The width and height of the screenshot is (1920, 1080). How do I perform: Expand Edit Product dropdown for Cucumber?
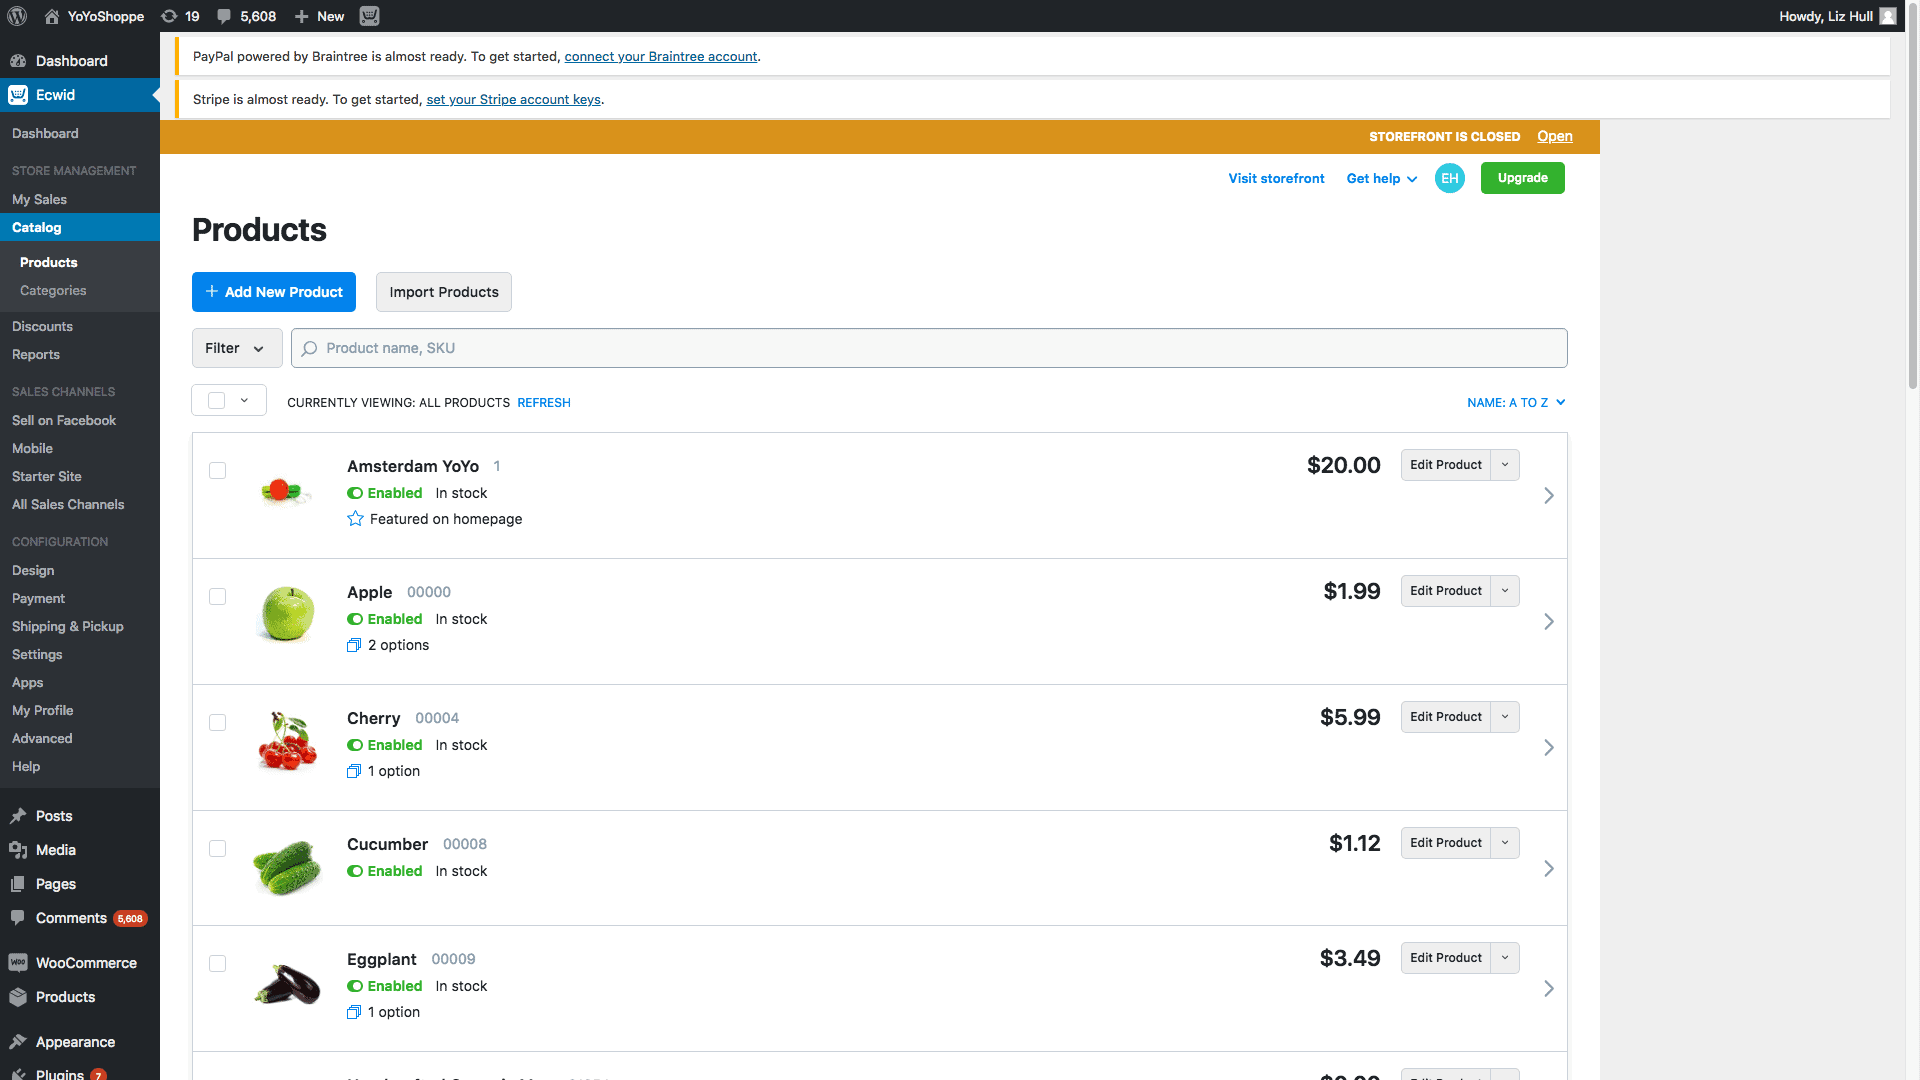click(x=1505, y=843)
